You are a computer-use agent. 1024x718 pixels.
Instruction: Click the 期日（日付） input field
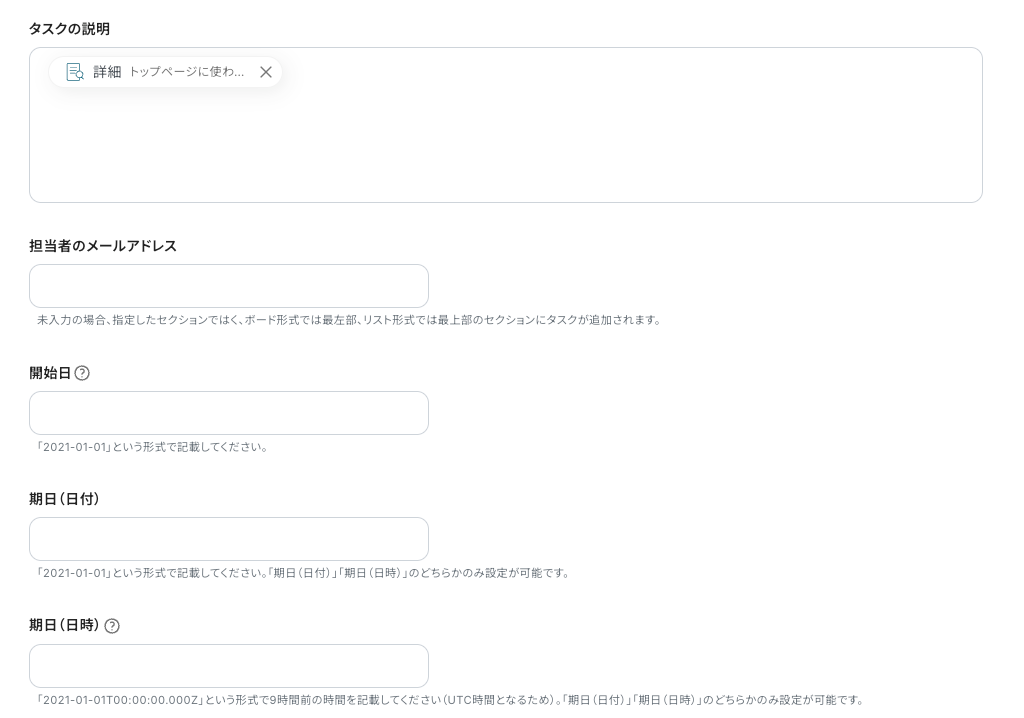tap(229, 539)
